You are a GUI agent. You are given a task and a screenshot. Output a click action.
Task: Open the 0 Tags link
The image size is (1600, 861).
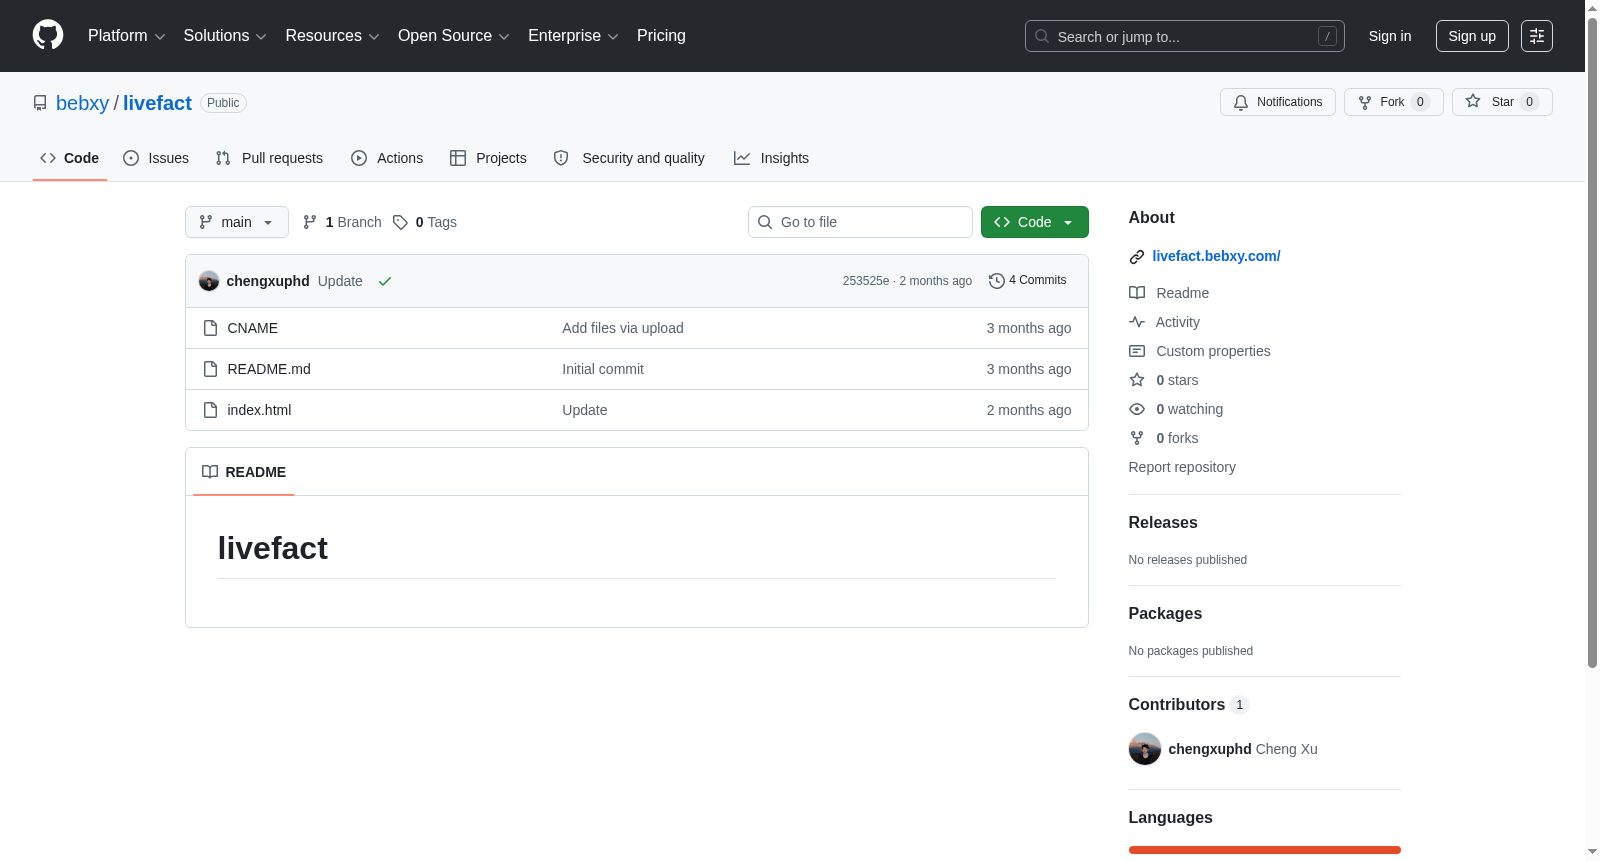[x=425, y=222]
